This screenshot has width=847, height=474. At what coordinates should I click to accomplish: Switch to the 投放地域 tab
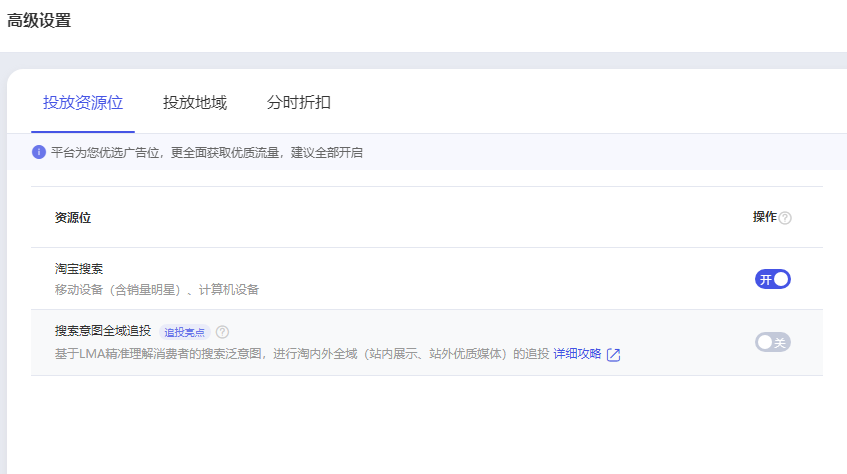coord(195,102)
